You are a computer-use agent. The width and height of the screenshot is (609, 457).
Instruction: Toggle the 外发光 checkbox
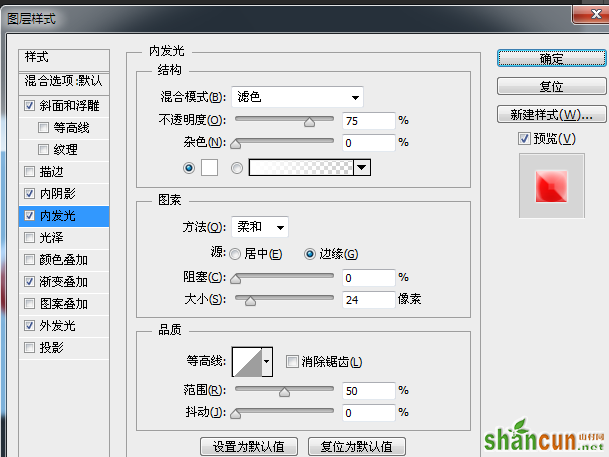[29, 325]
